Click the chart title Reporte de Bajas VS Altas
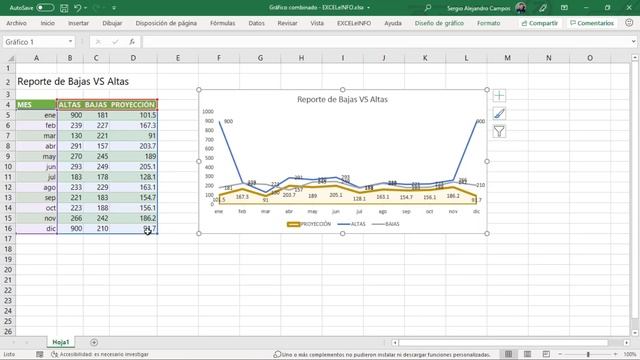Image resolution: width=640 pixels, height=360 pixels. click(x=342, y=99)
